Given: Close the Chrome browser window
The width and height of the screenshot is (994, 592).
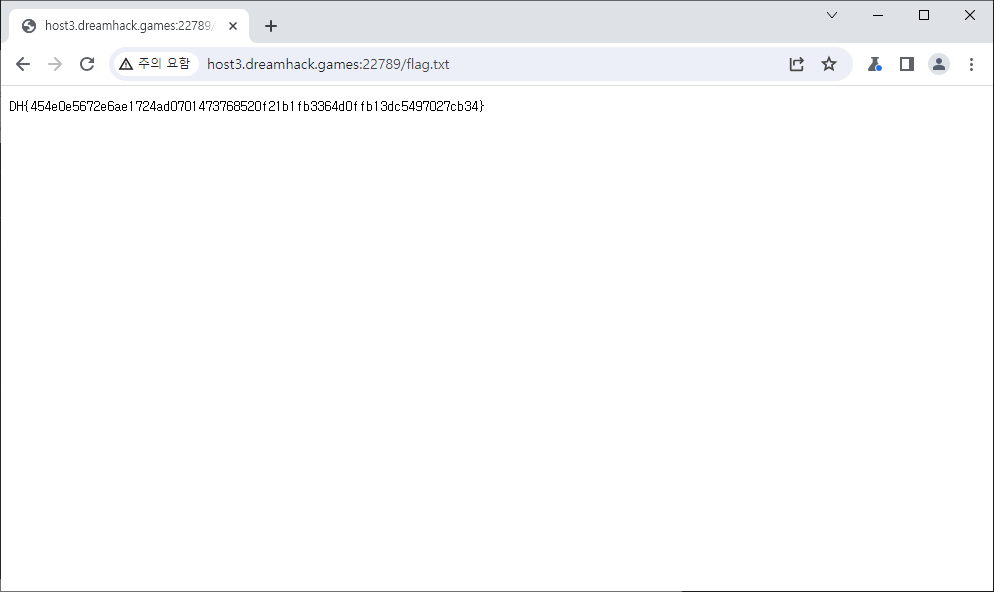Looking at the screenshot, I should pos(970,15).
